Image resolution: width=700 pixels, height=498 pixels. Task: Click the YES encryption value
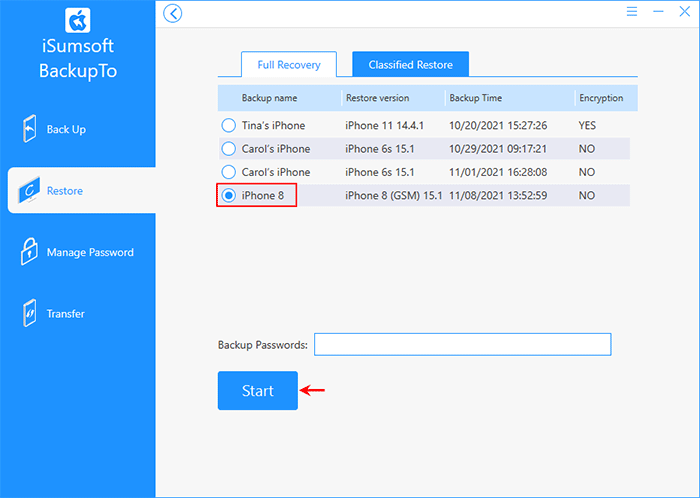587,125
